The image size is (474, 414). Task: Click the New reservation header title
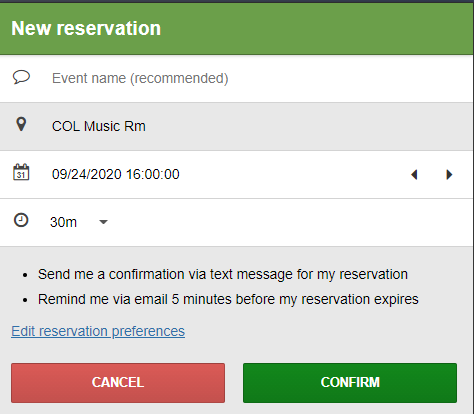(86, 28)
